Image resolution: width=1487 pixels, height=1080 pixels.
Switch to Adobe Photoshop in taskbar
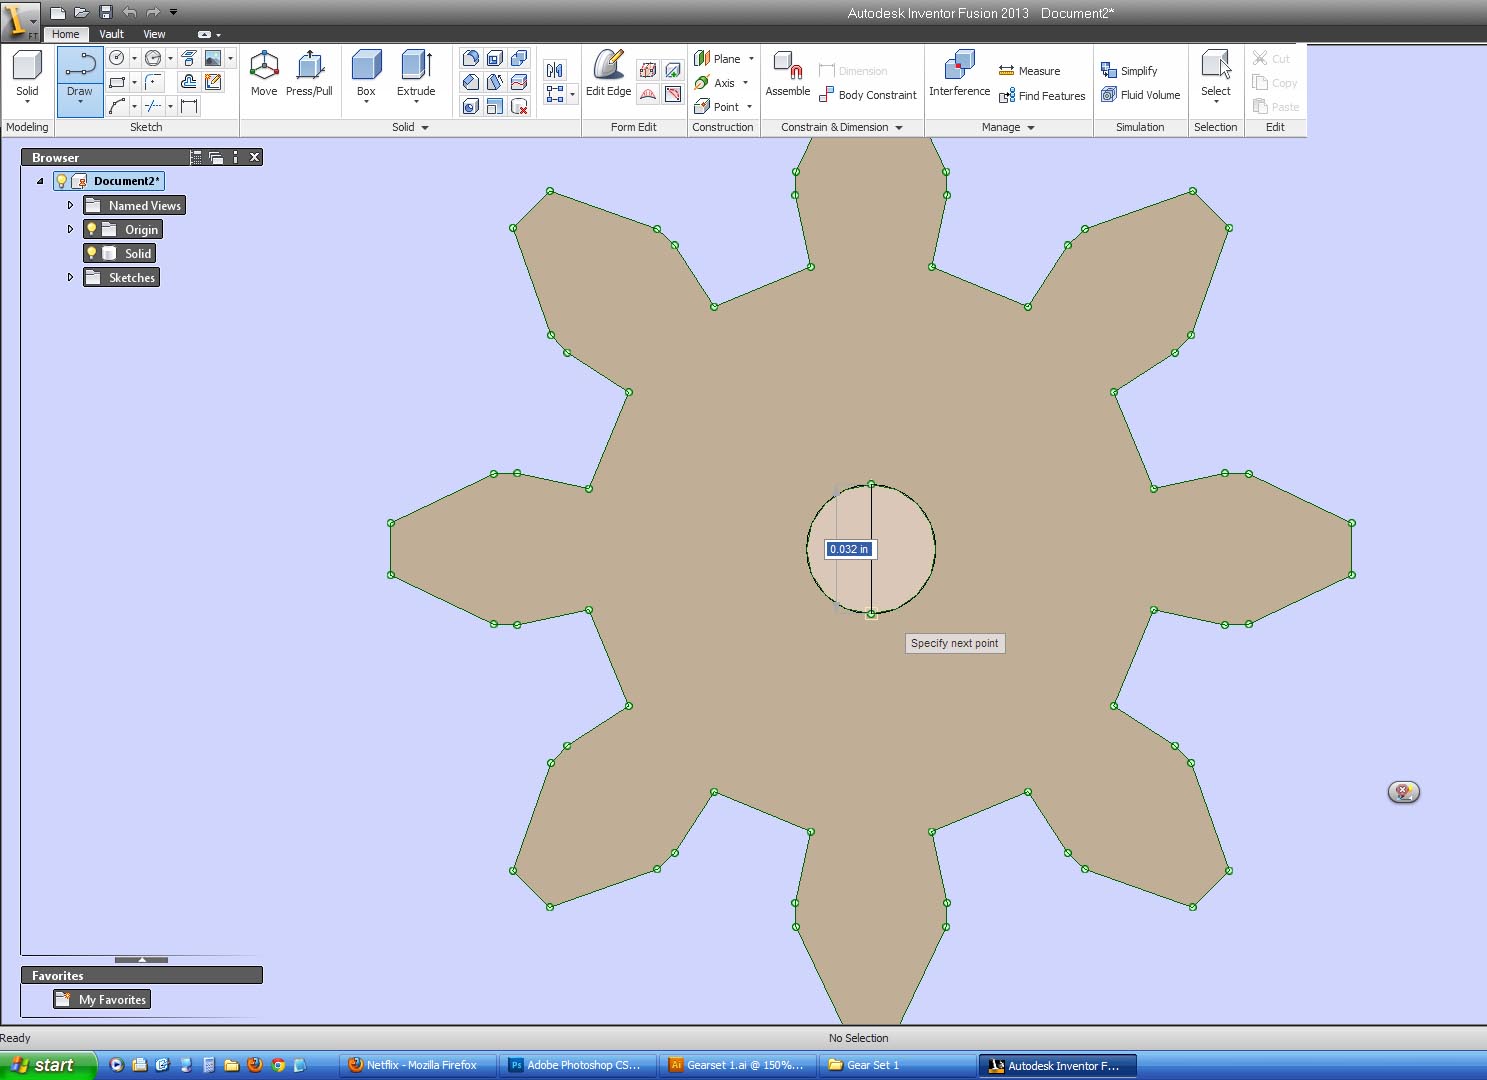point(577,1066)
